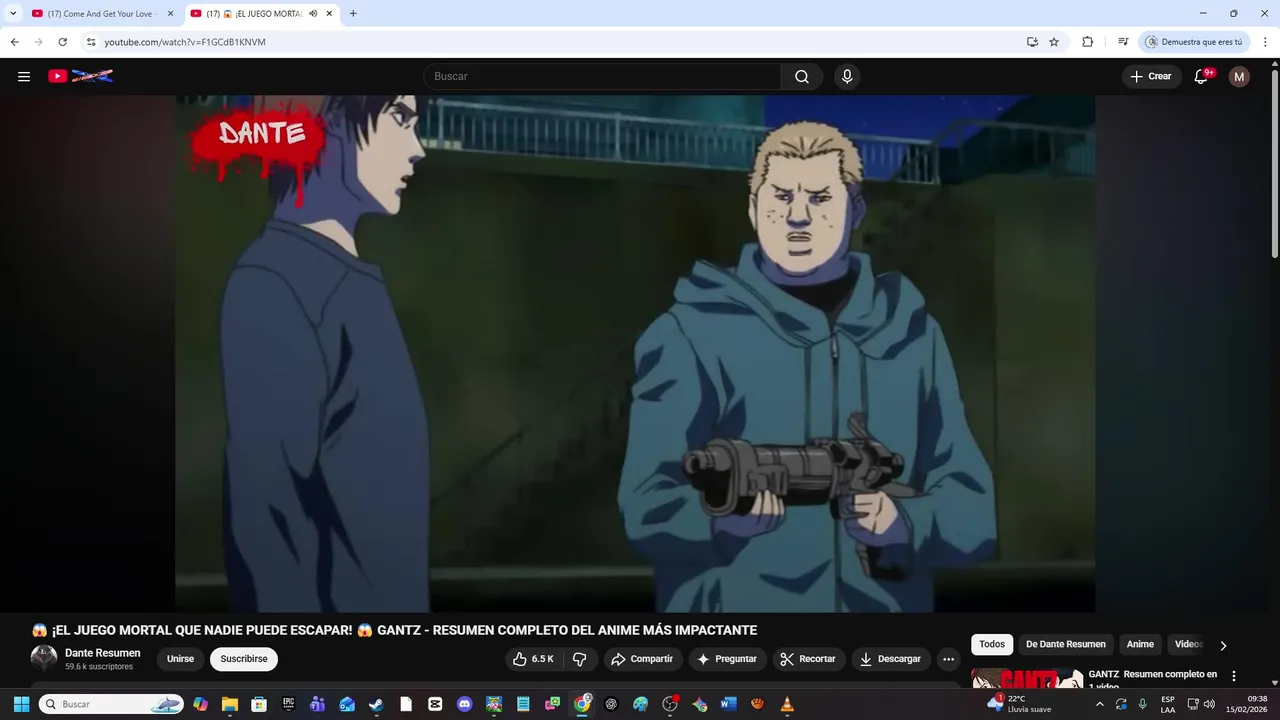
Task: Select the De Dante Resumen chip
Action: 1065,644
